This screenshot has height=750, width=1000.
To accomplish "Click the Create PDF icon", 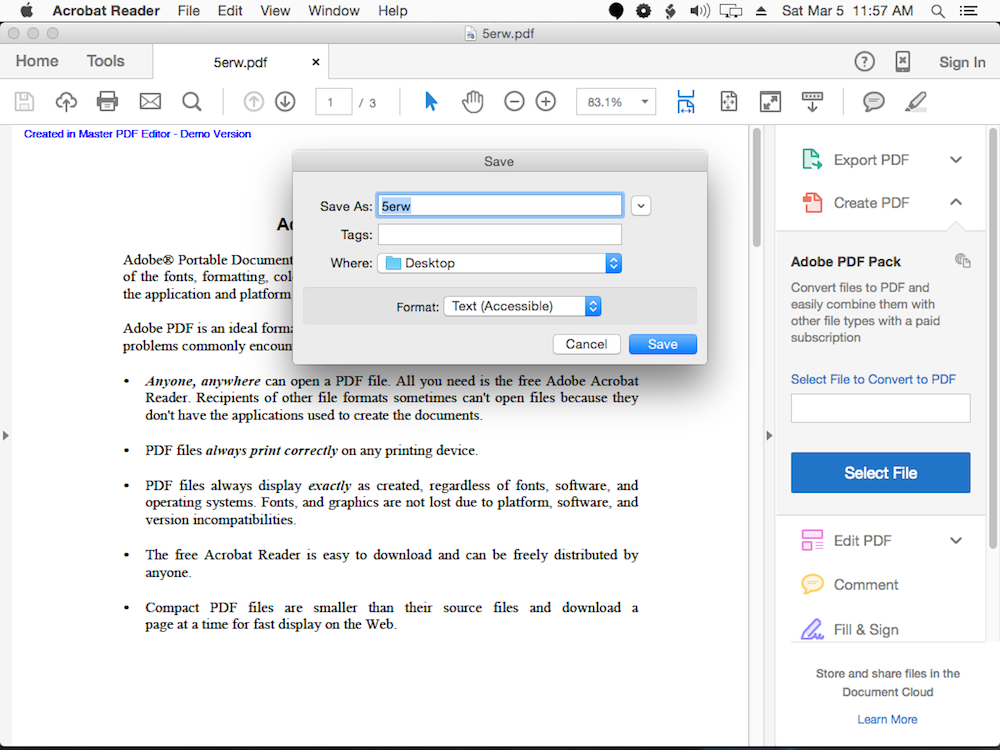I will [812, 203].
